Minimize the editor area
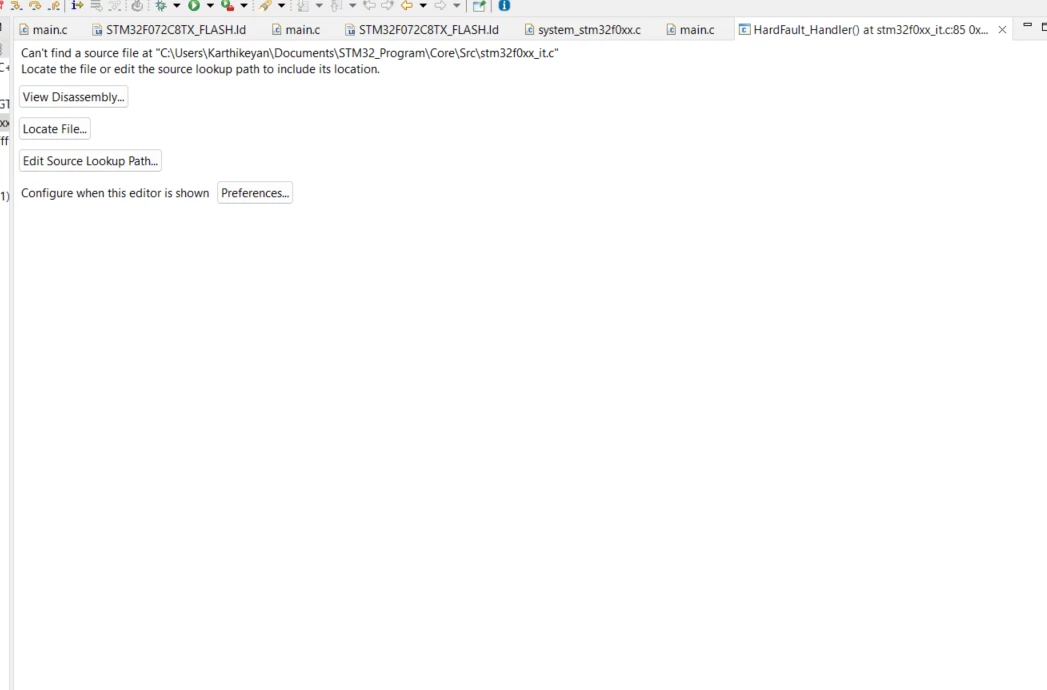This screenshot has width=1047, height=690. (x=1028, y=25)
